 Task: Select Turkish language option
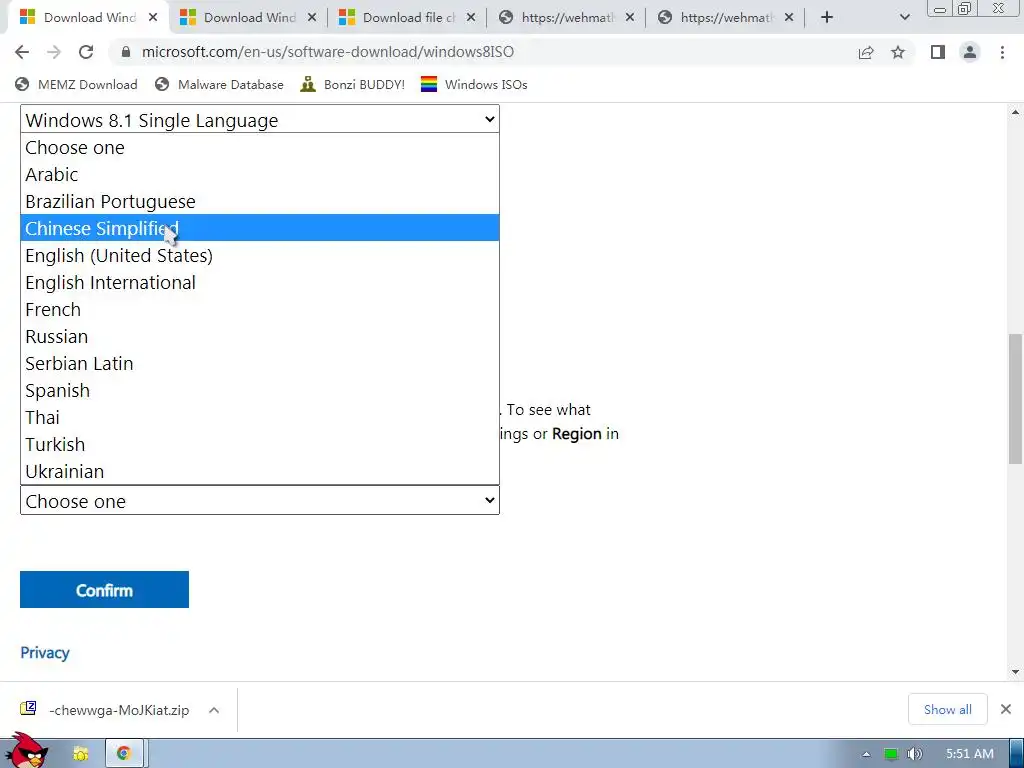pyautogui.click(x=260, y=444)
